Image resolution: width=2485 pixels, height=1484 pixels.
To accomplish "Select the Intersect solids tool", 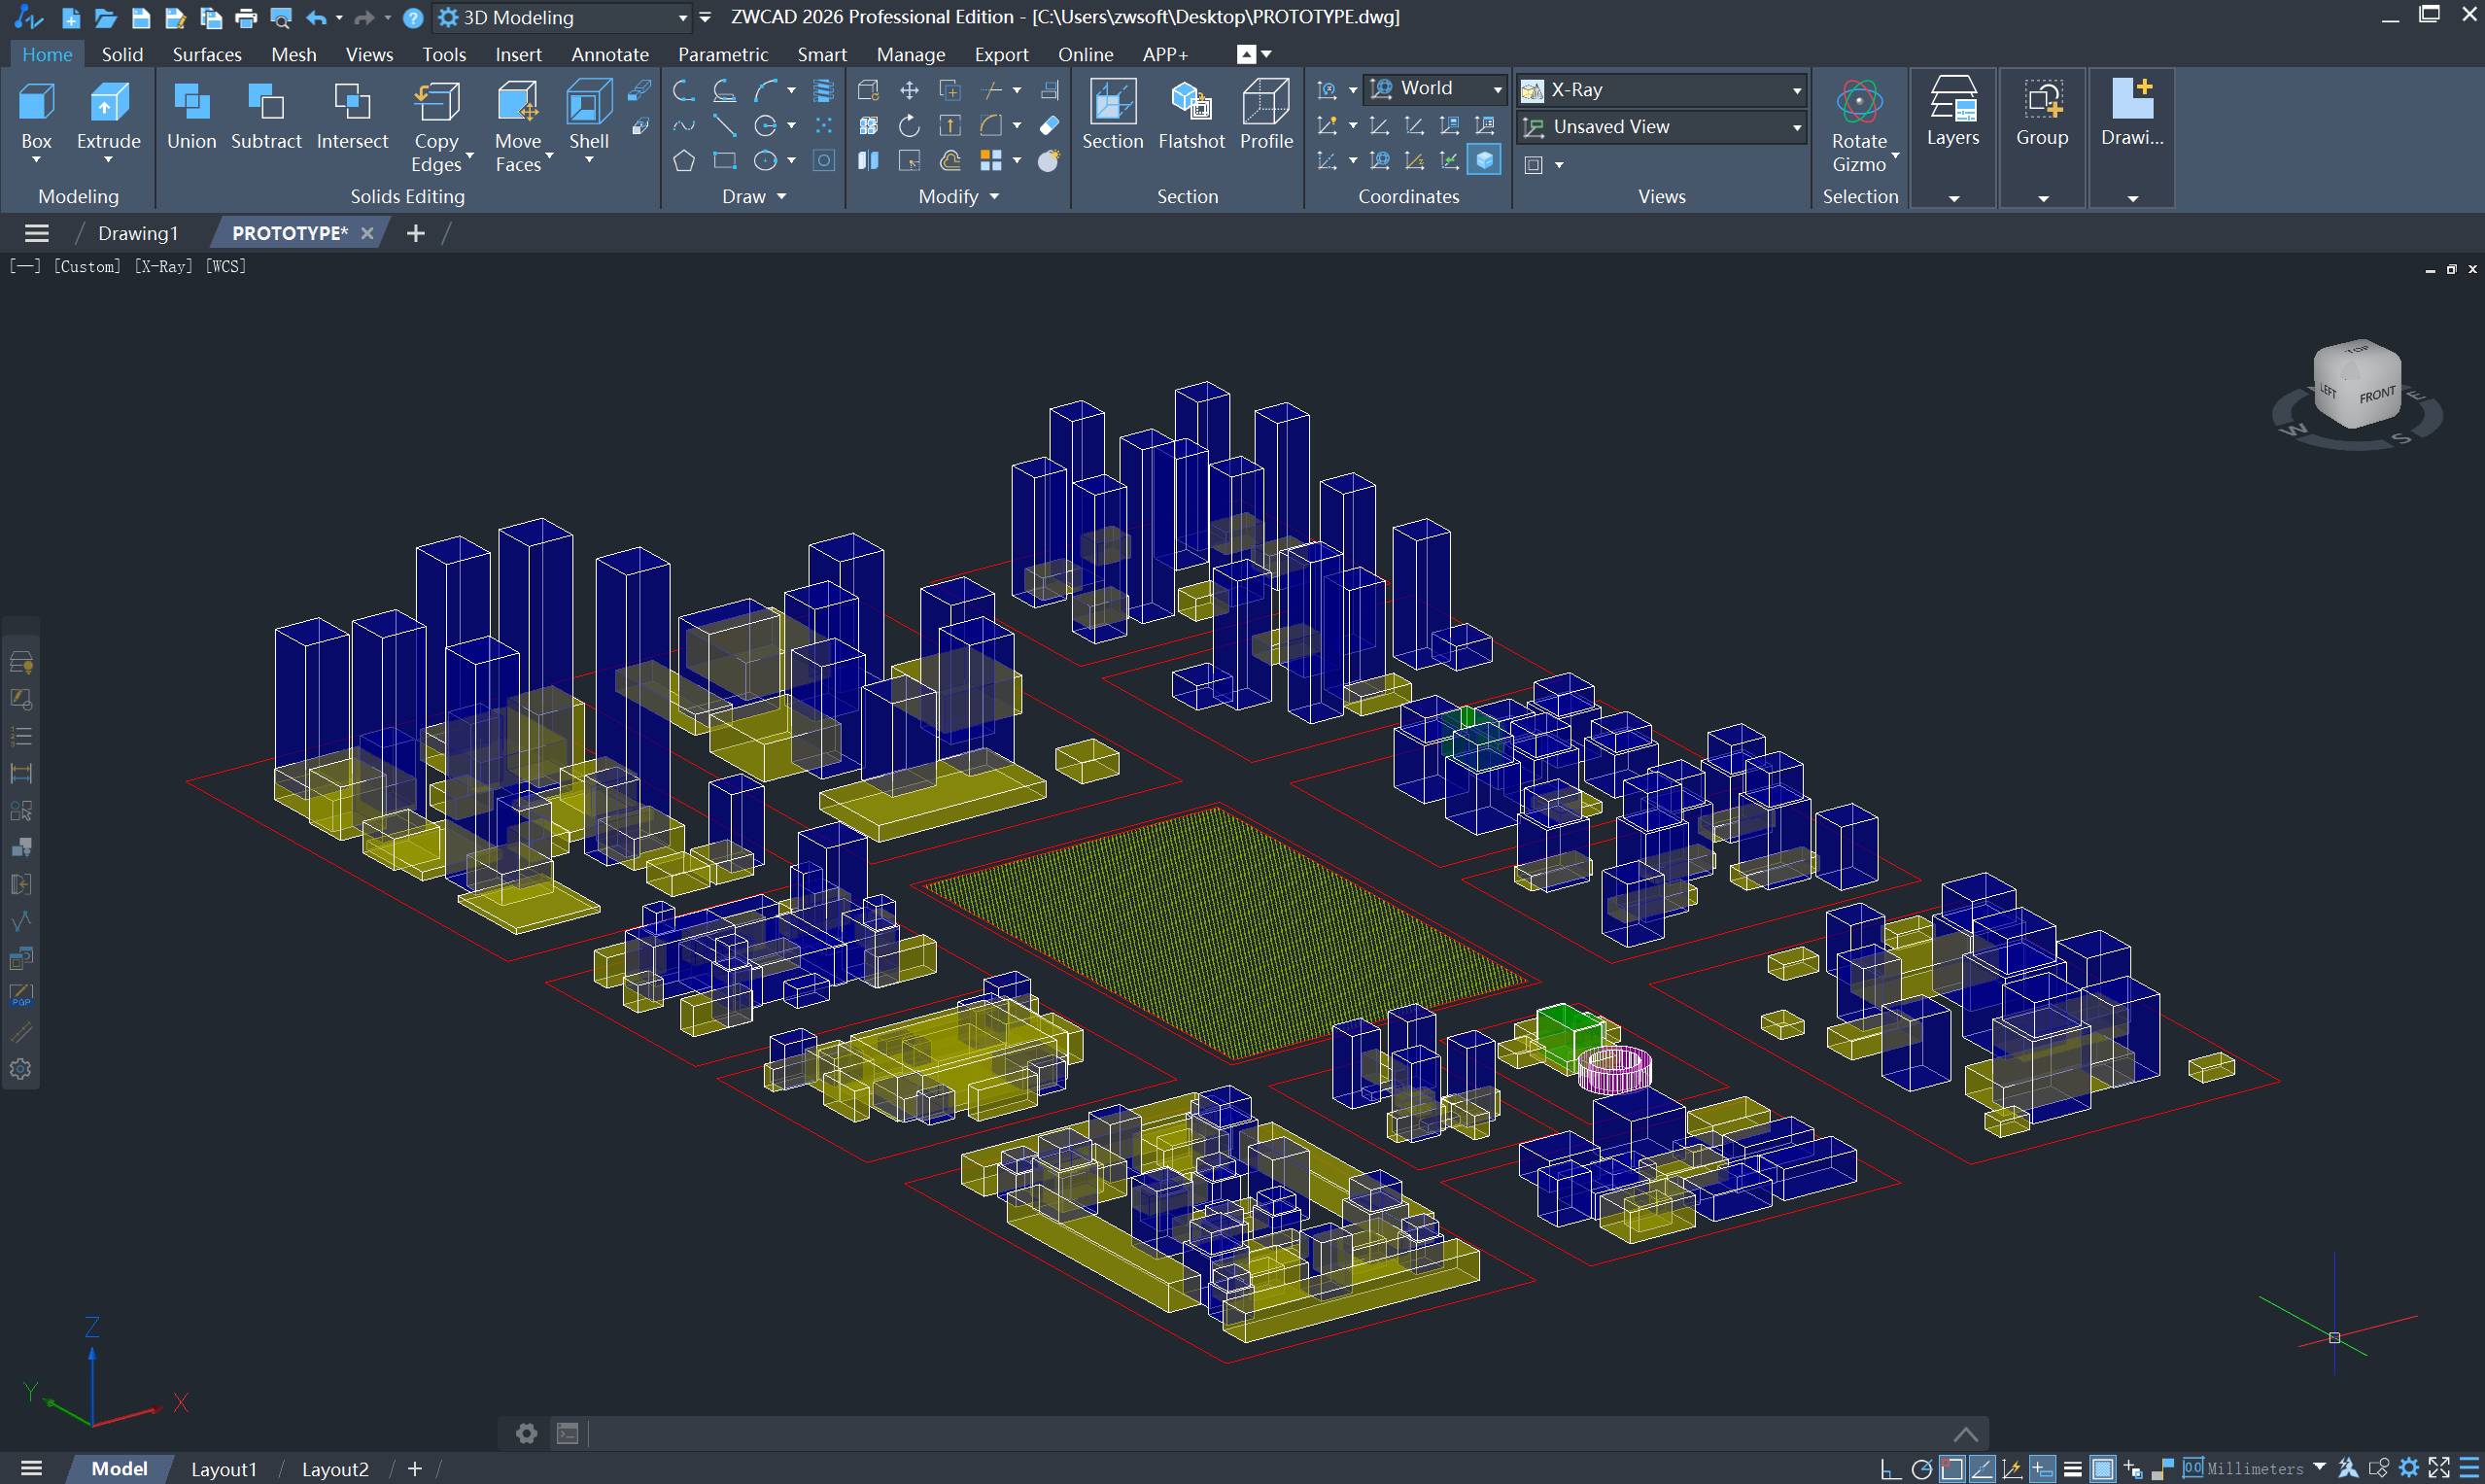I will 352,117.
